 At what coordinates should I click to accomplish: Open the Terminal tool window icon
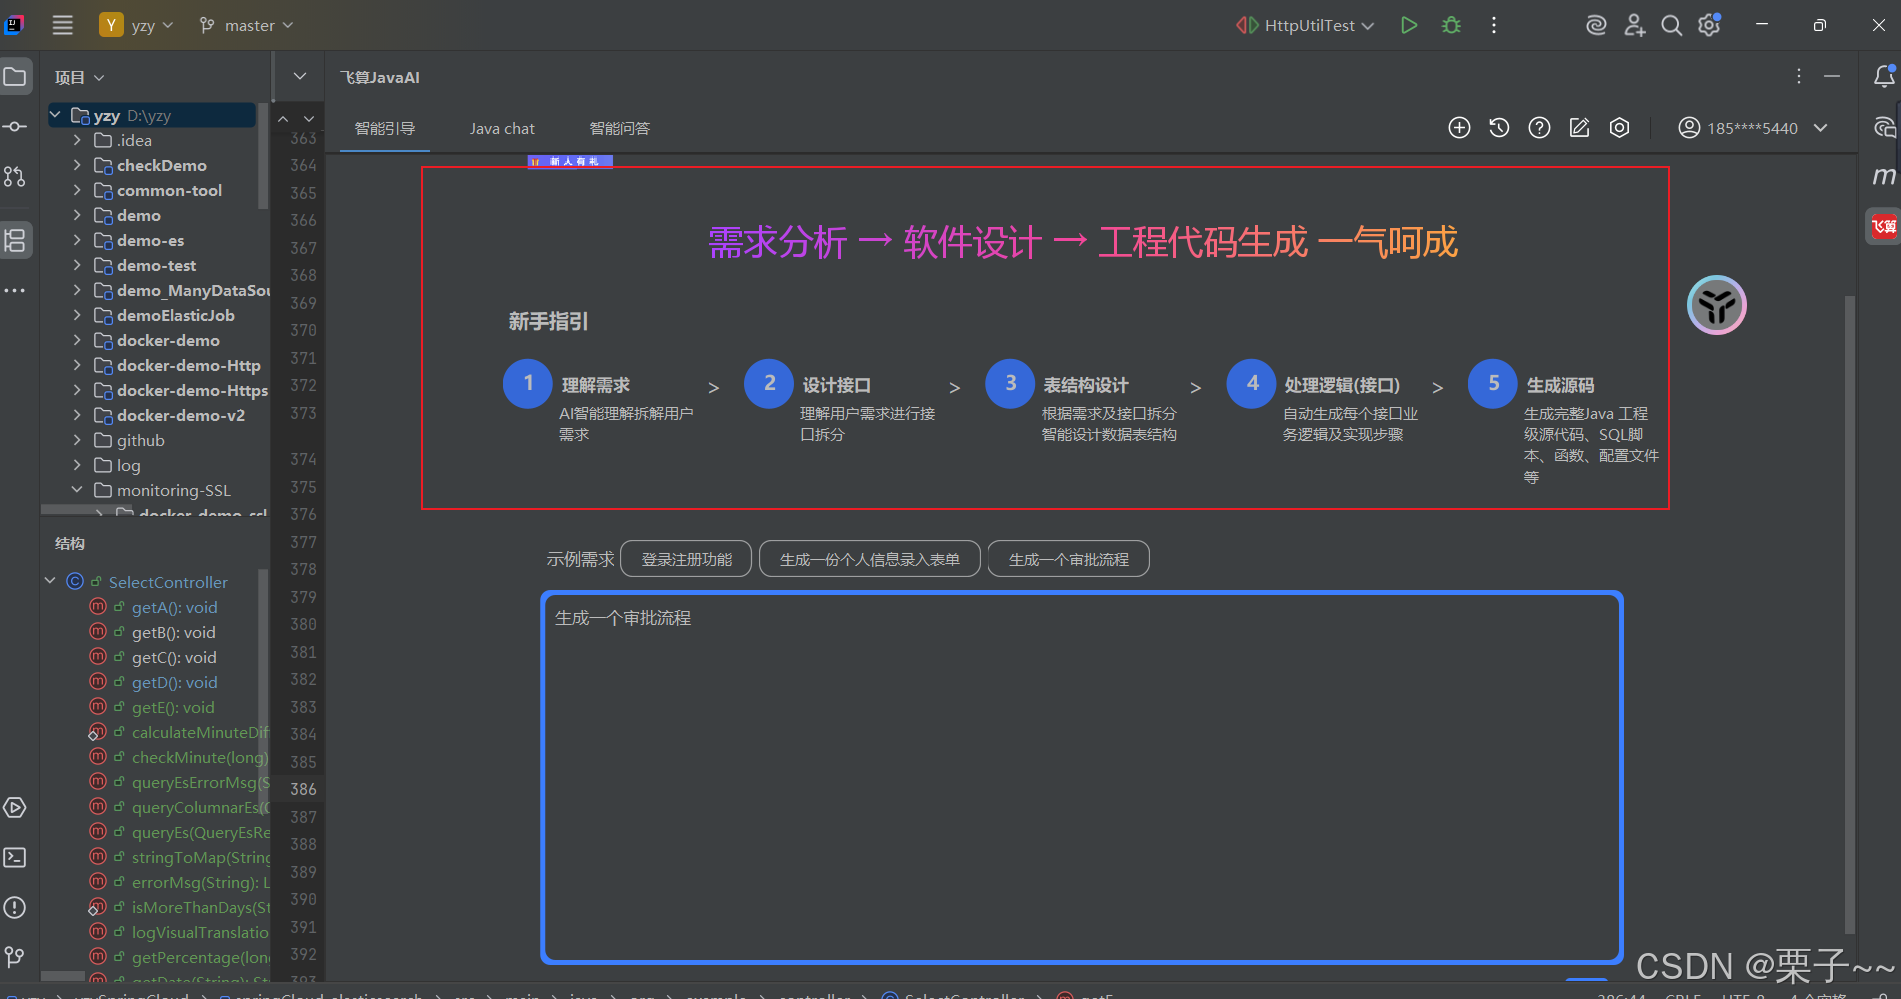click(x=15, y=857)
